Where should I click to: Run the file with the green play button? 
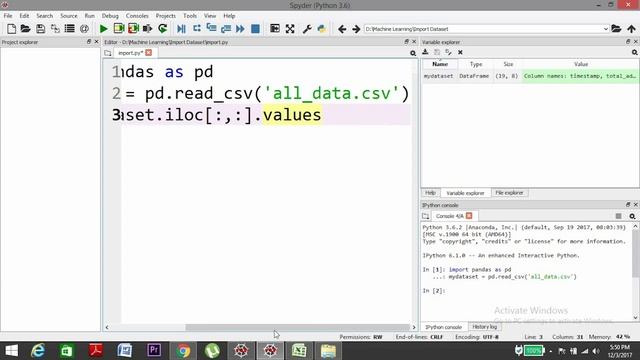[104, 29]
